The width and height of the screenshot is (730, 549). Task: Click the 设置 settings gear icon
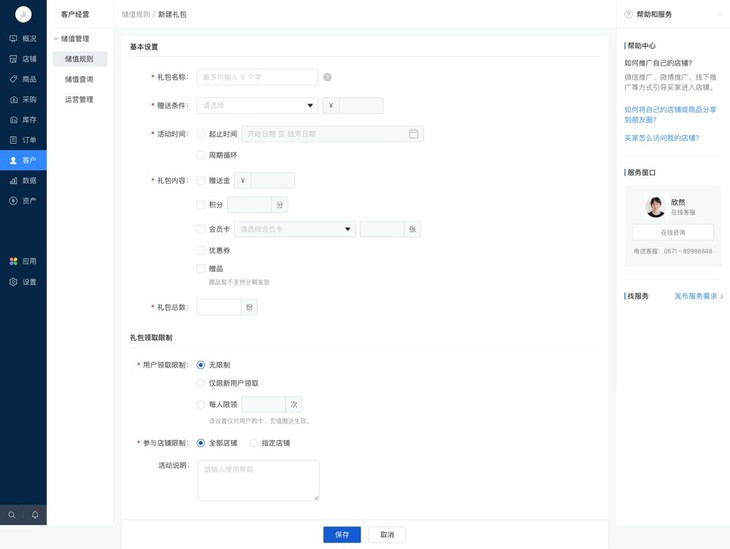13,282
